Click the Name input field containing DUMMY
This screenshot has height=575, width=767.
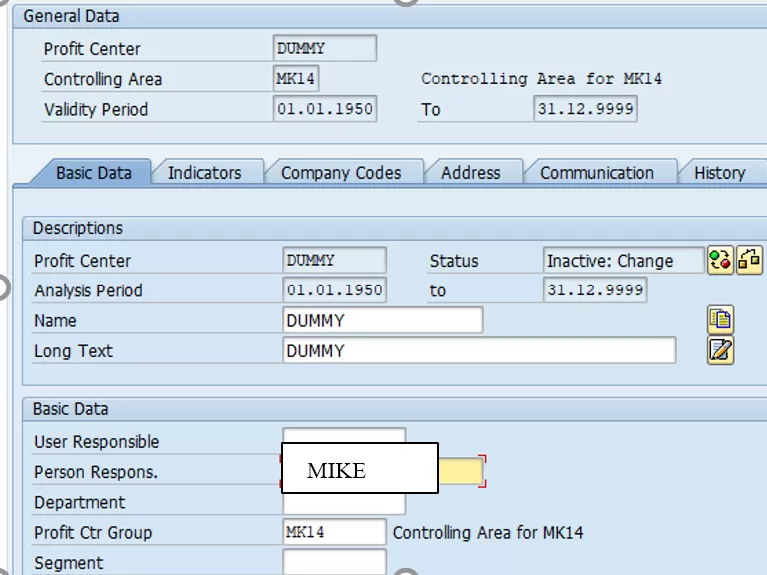(382, 321)
